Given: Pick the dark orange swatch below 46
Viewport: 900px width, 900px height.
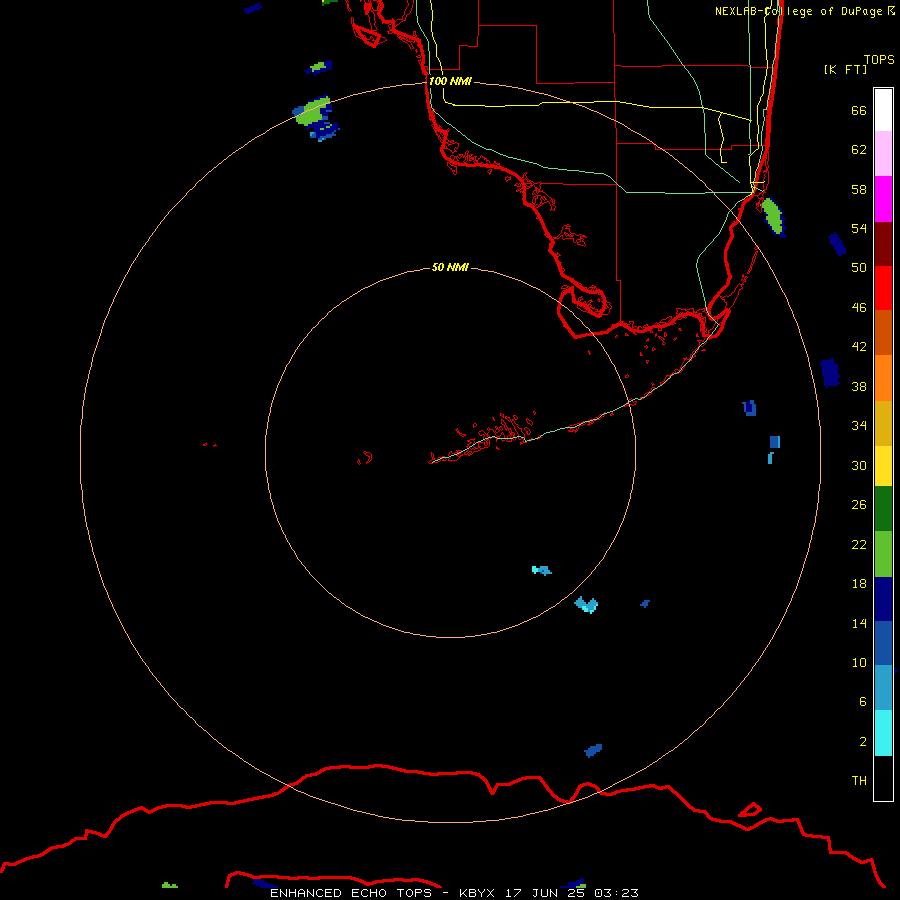Looking at the screenshot, I should click(883, 332).
